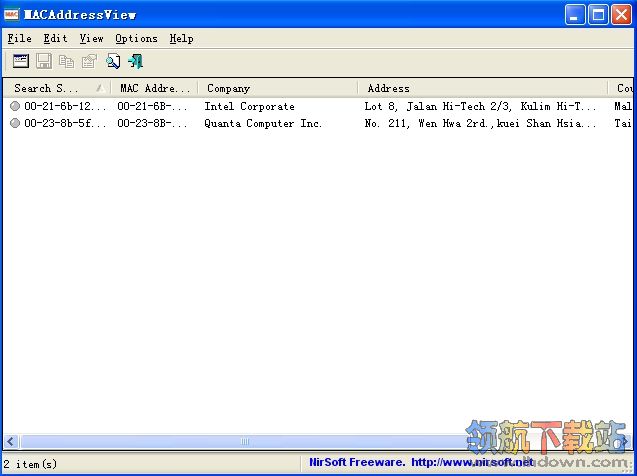Open the Edit menu
Viewport: 637px width, 476px height.
[x=55, y=39]
